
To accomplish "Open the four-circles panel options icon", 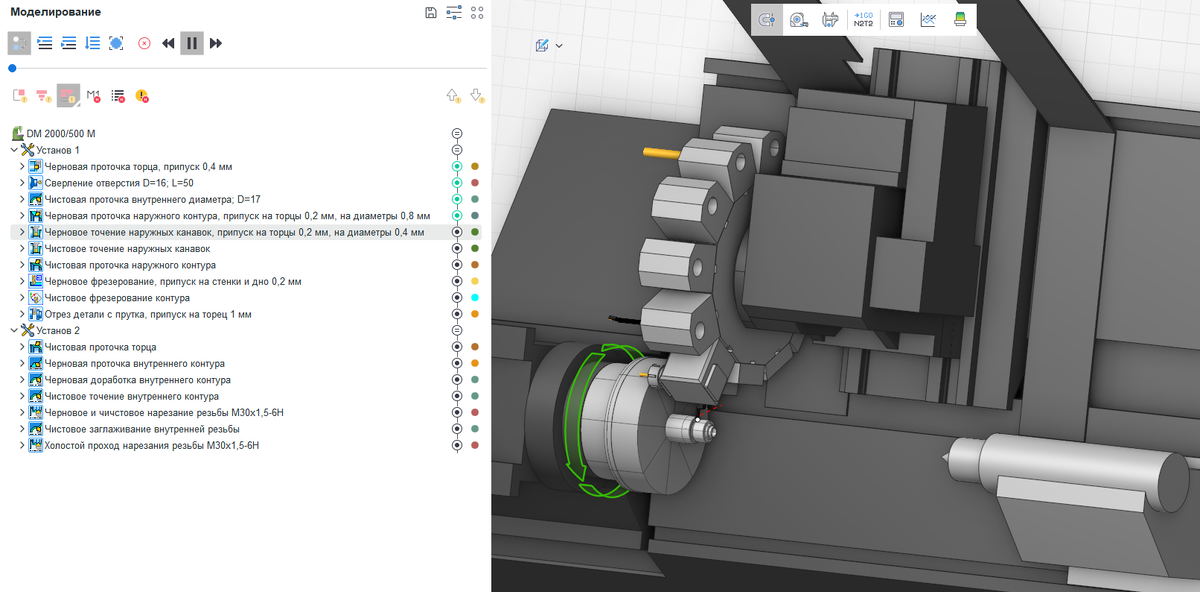I will 477,12.
